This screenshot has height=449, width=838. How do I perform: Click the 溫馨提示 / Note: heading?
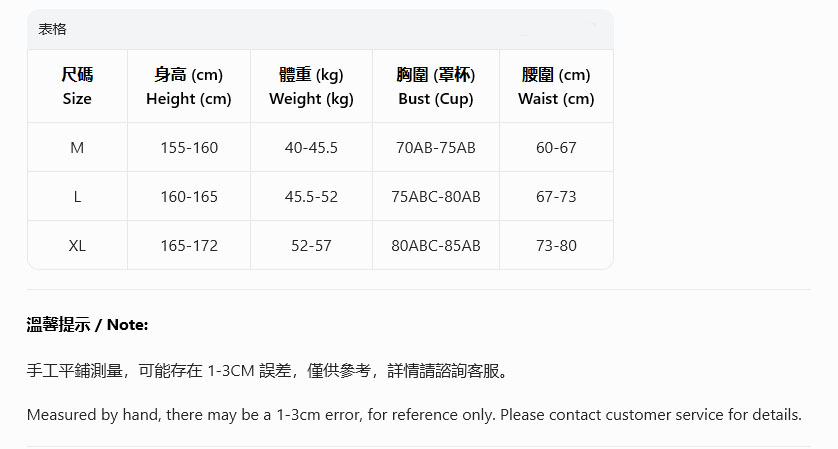click(87, 325)
